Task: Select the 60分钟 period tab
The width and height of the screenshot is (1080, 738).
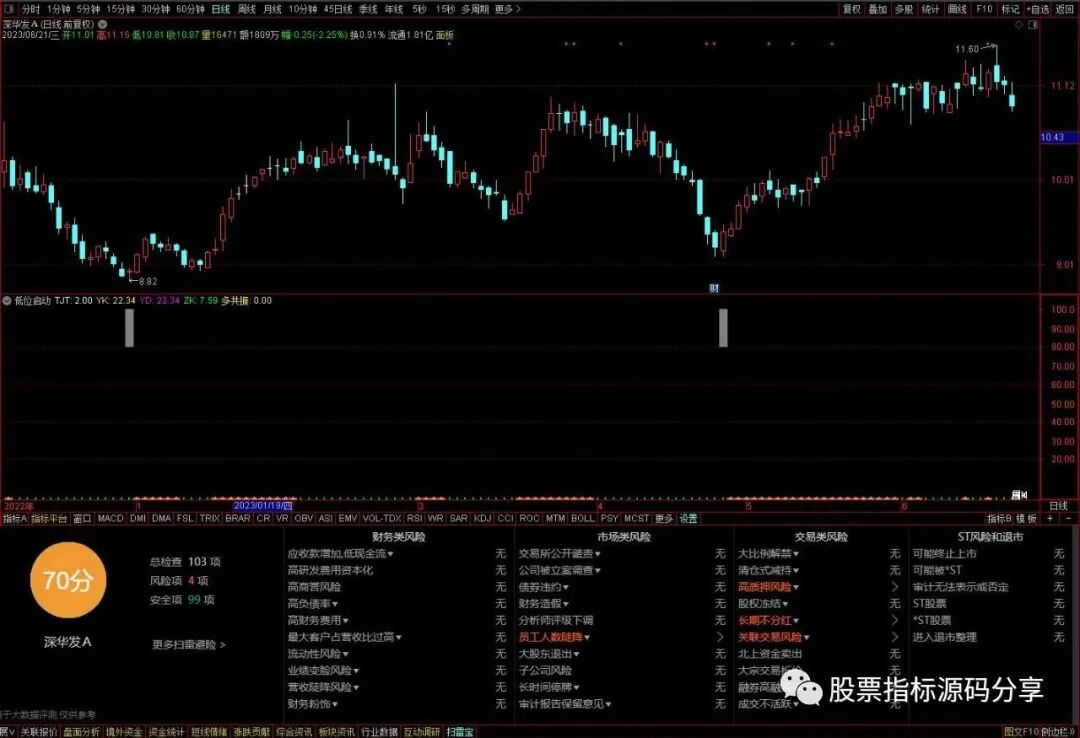Action: click(x=190, y=9)
